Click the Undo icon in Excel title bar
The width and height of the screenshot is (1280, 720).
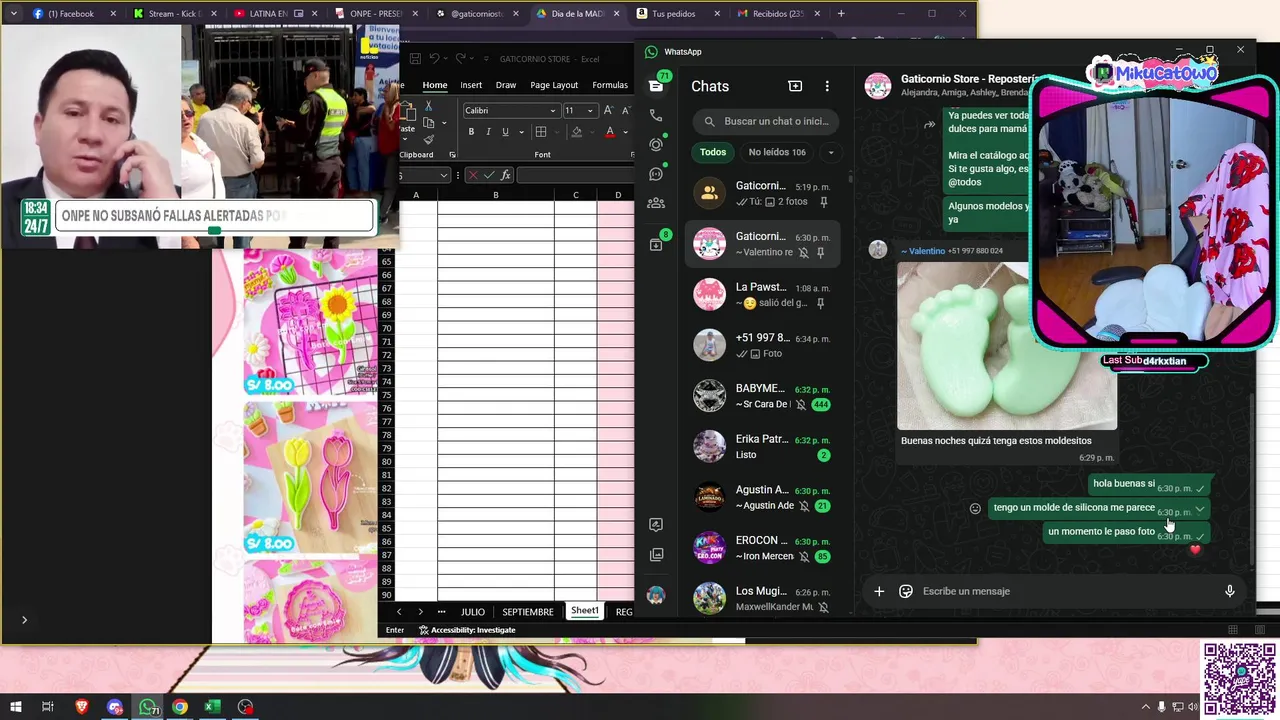(x=434, y=59)
